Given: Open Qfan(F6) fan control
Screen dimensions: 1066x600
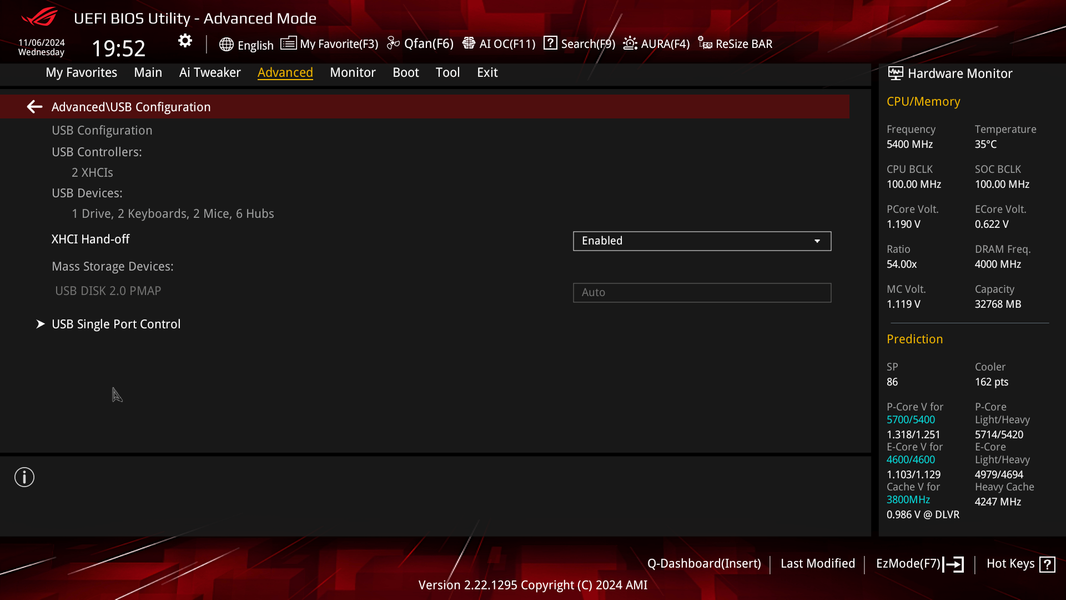Looking at the screenshot, I should [x=420, y=43].
